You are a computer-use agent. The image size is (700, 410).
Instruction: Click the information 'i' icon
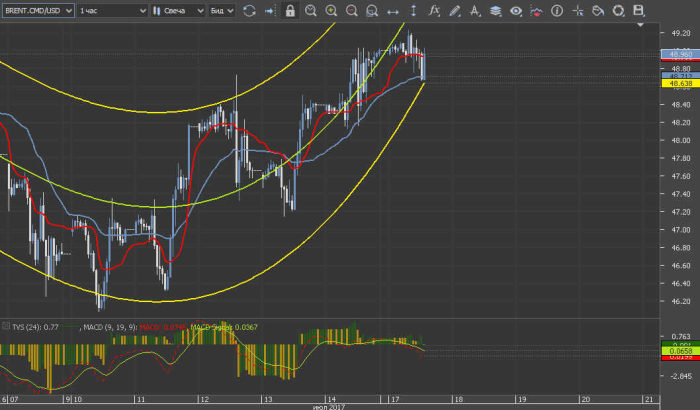click(557, 11)
